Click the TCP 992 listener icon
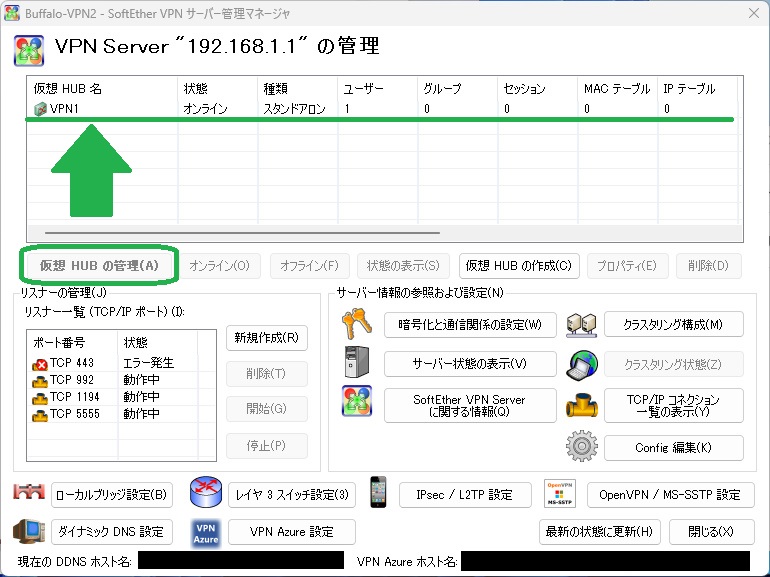 [39, 381]
